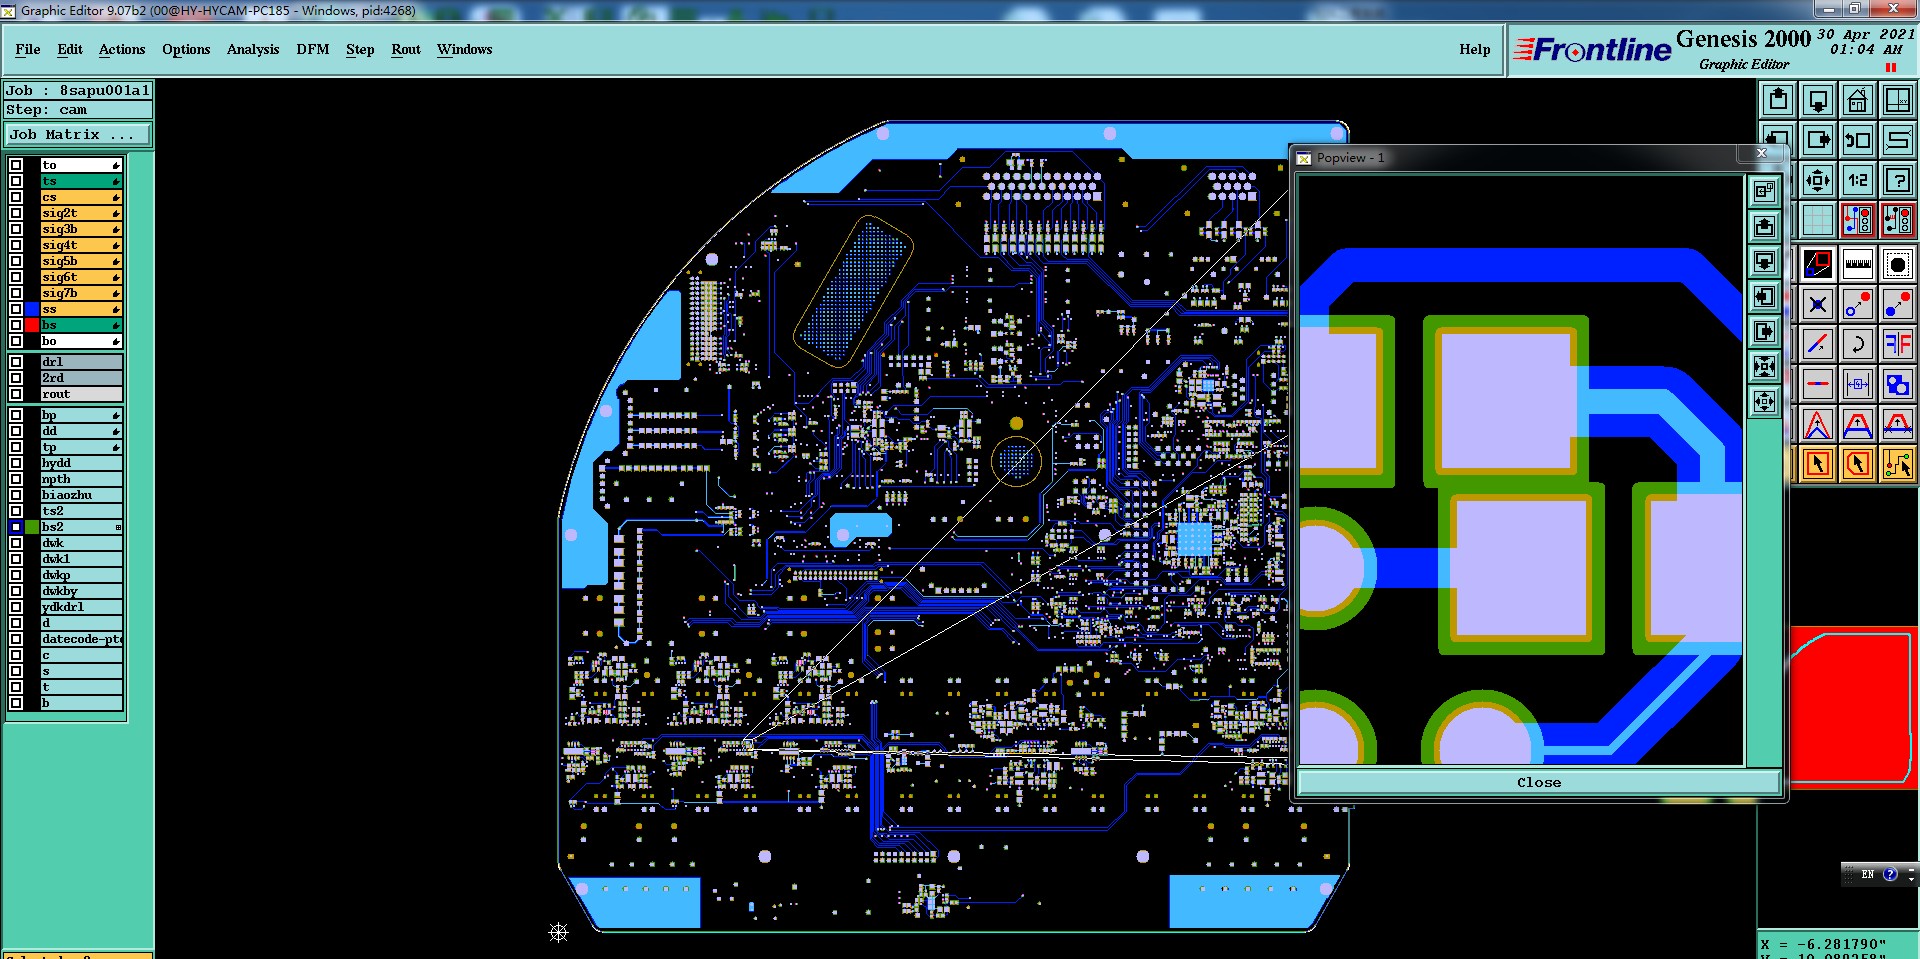Open the XY window view icon
The height and width of the screenshot is (959, 1920).
pyautogui.click(x=1897, y=100)
